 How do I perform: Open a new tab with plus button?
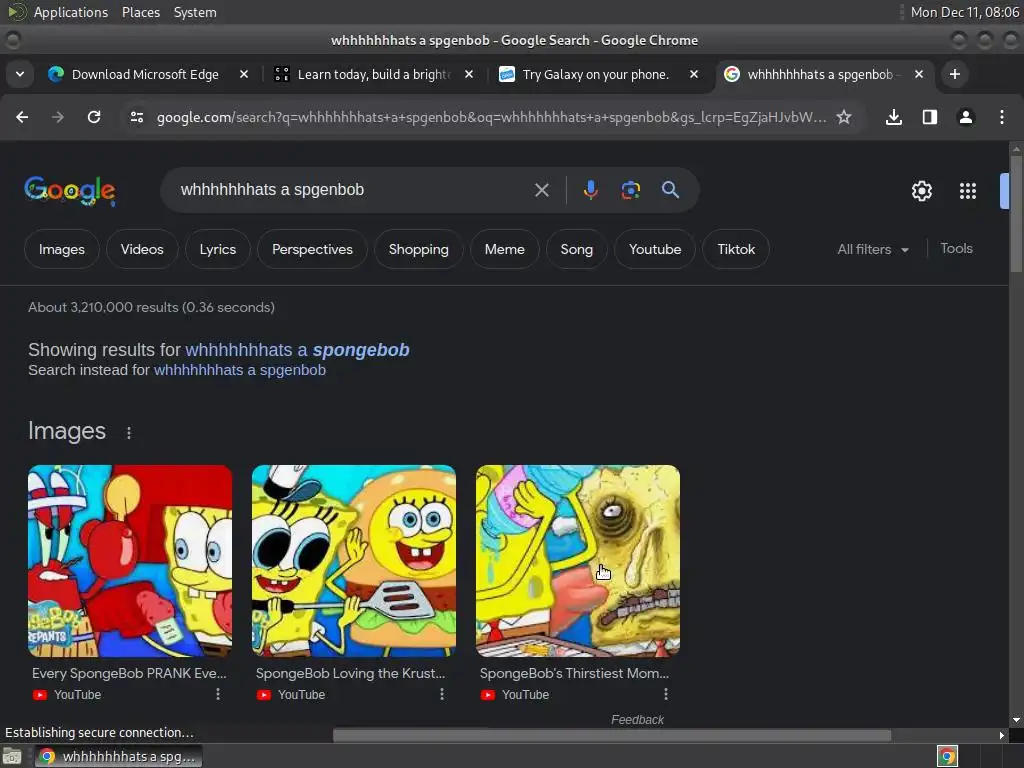pyautogui.click(x=954, y=74)
